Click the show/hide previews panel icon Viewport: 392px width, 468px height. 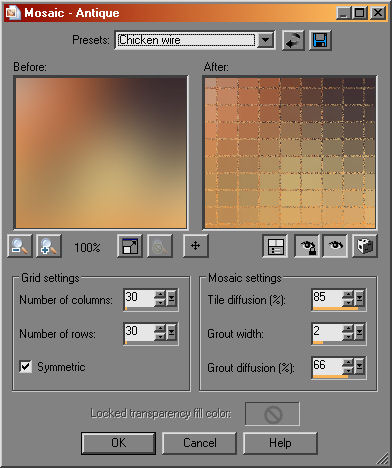tap(275, 246)
